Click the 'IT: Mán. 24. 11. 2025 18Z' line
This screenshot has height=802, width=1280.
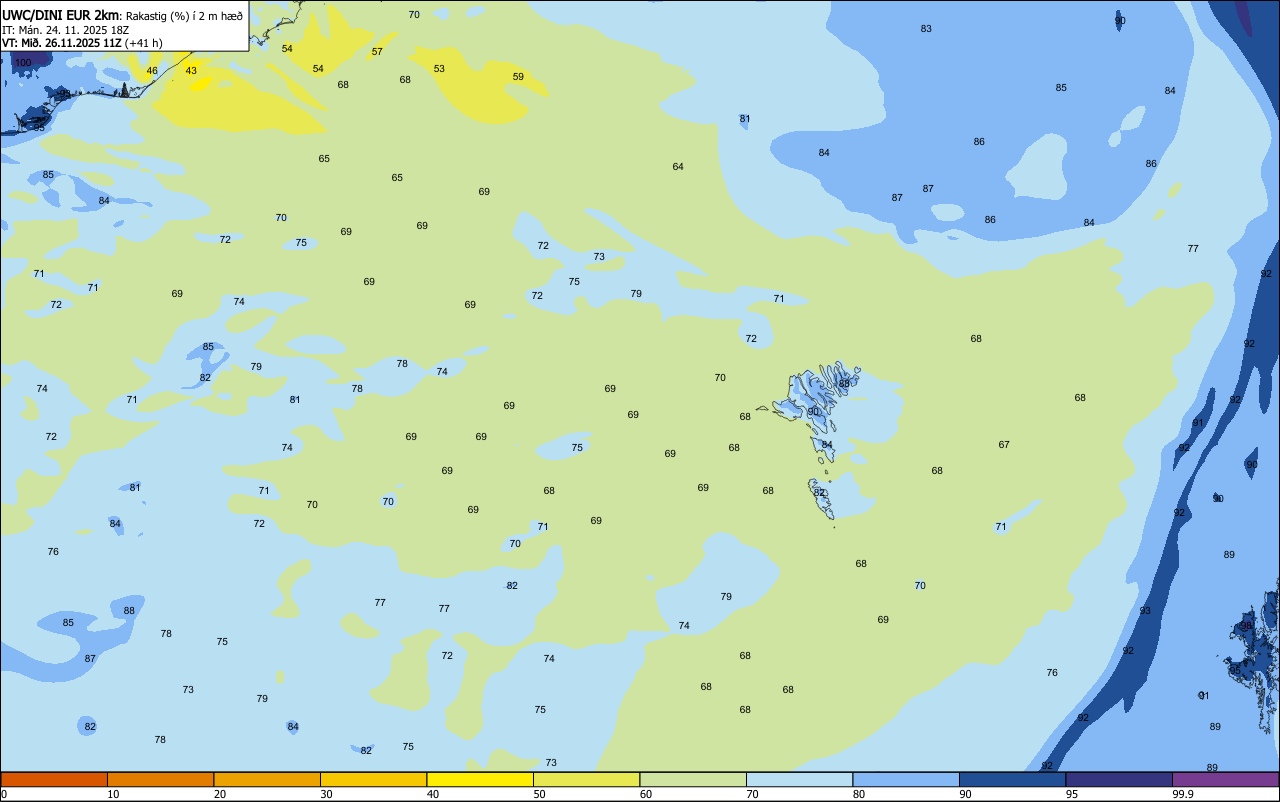click(x=66, y=29)
